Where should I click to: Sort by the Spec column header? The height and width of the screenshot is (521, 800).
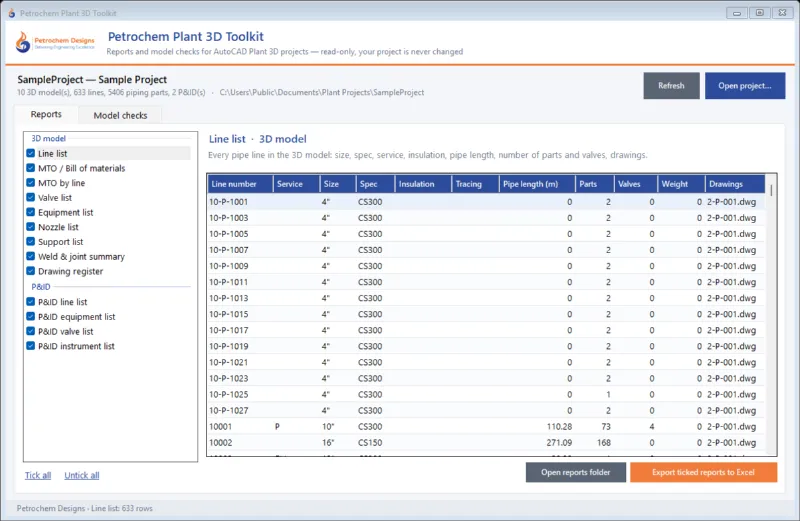[x=375, y=184]
